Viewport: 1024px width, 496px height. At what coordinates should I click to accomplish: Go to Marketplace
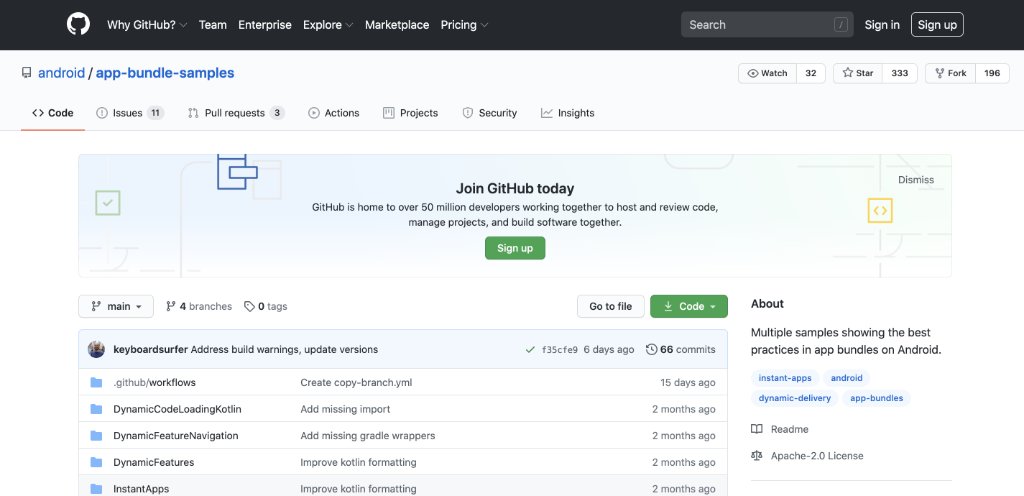pyautogui.click(x=397, y=25)
